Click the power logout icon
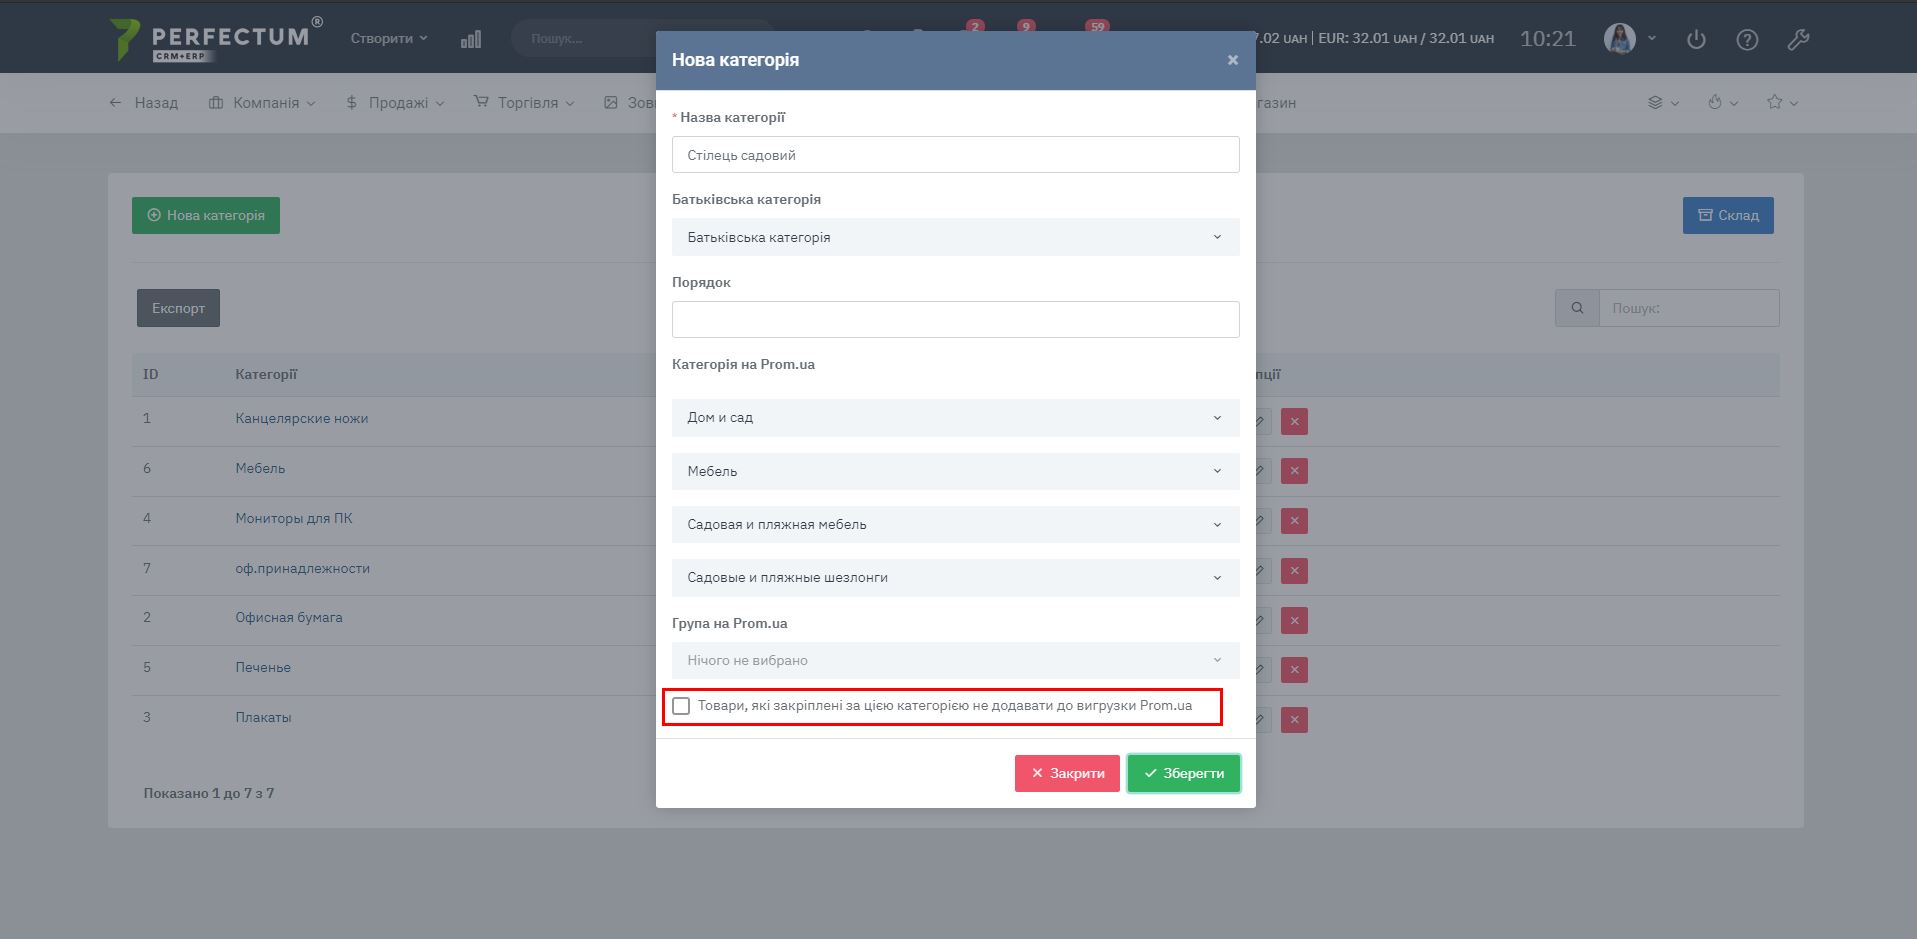 [x=1695, y=39]
